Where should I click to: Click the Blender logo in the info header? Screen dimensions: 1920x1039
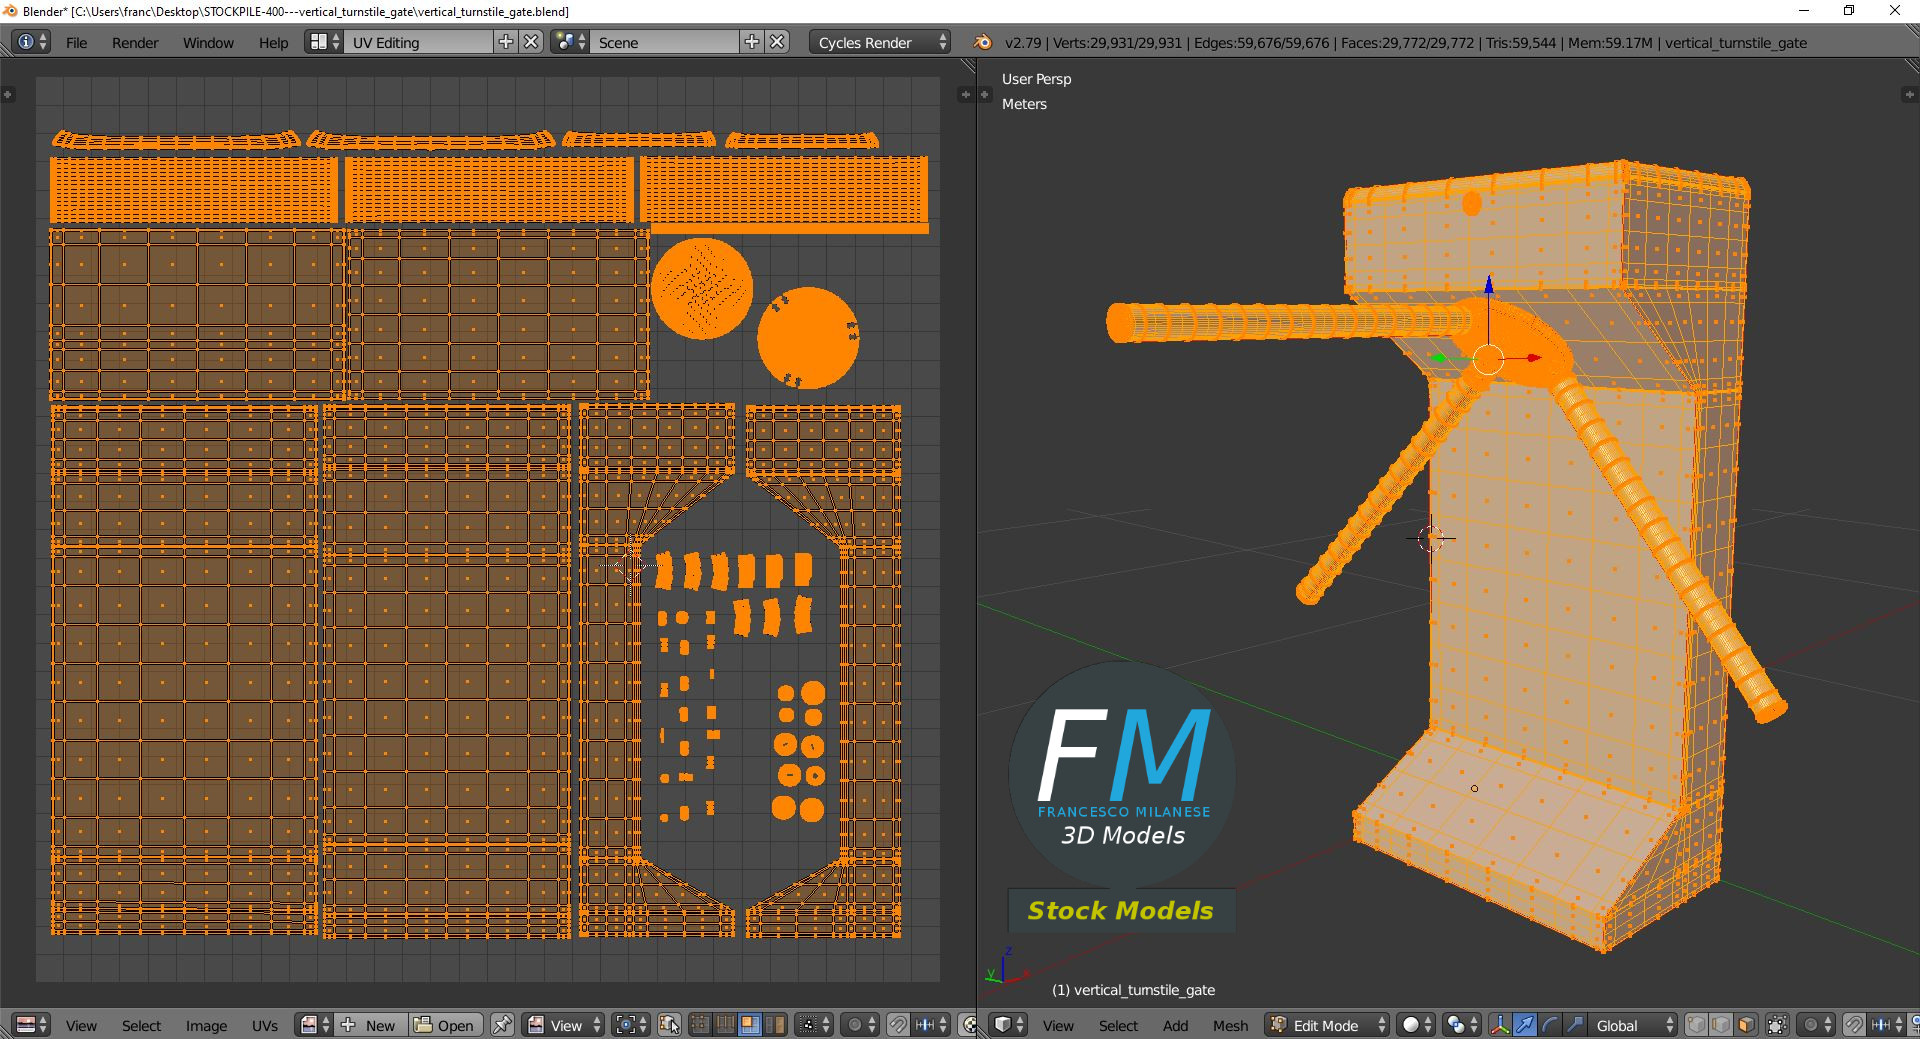click(x=983, y=42)
